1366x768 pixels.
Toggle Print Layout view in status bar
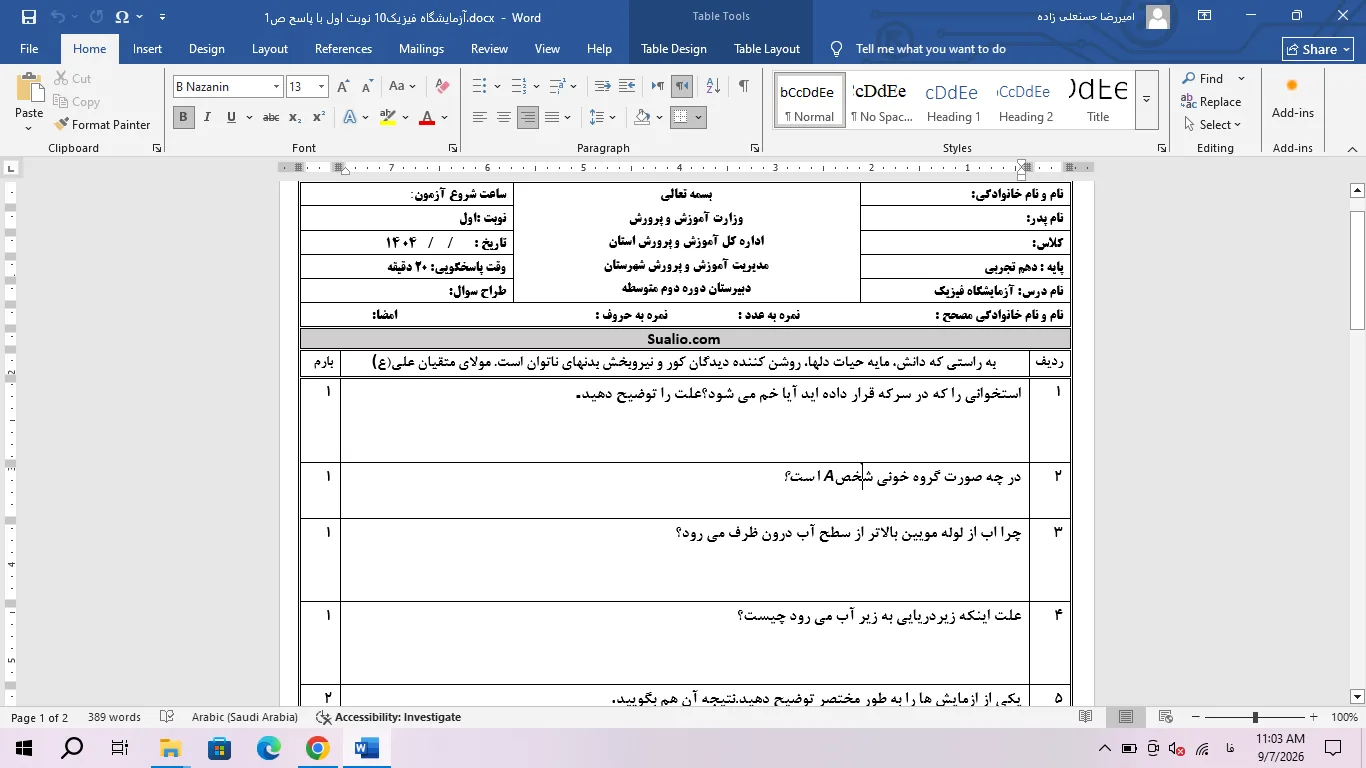pyautogui.click(x=1126, y=717)
